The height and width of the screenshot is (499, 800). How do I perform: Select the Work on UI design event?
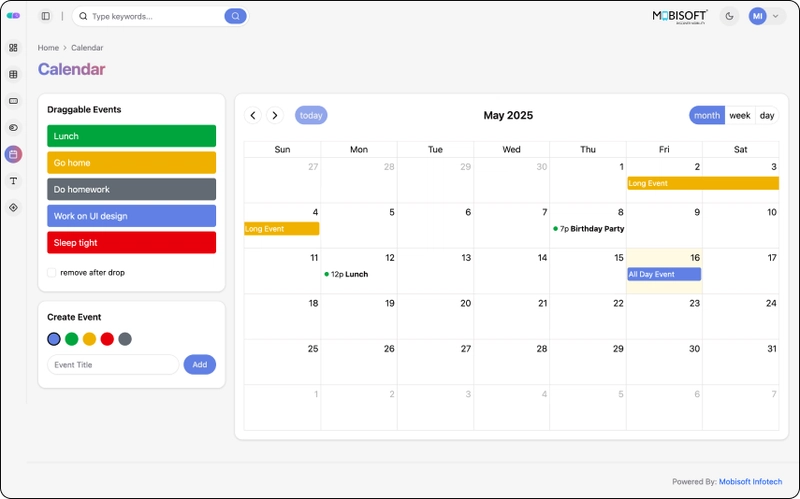132,216
